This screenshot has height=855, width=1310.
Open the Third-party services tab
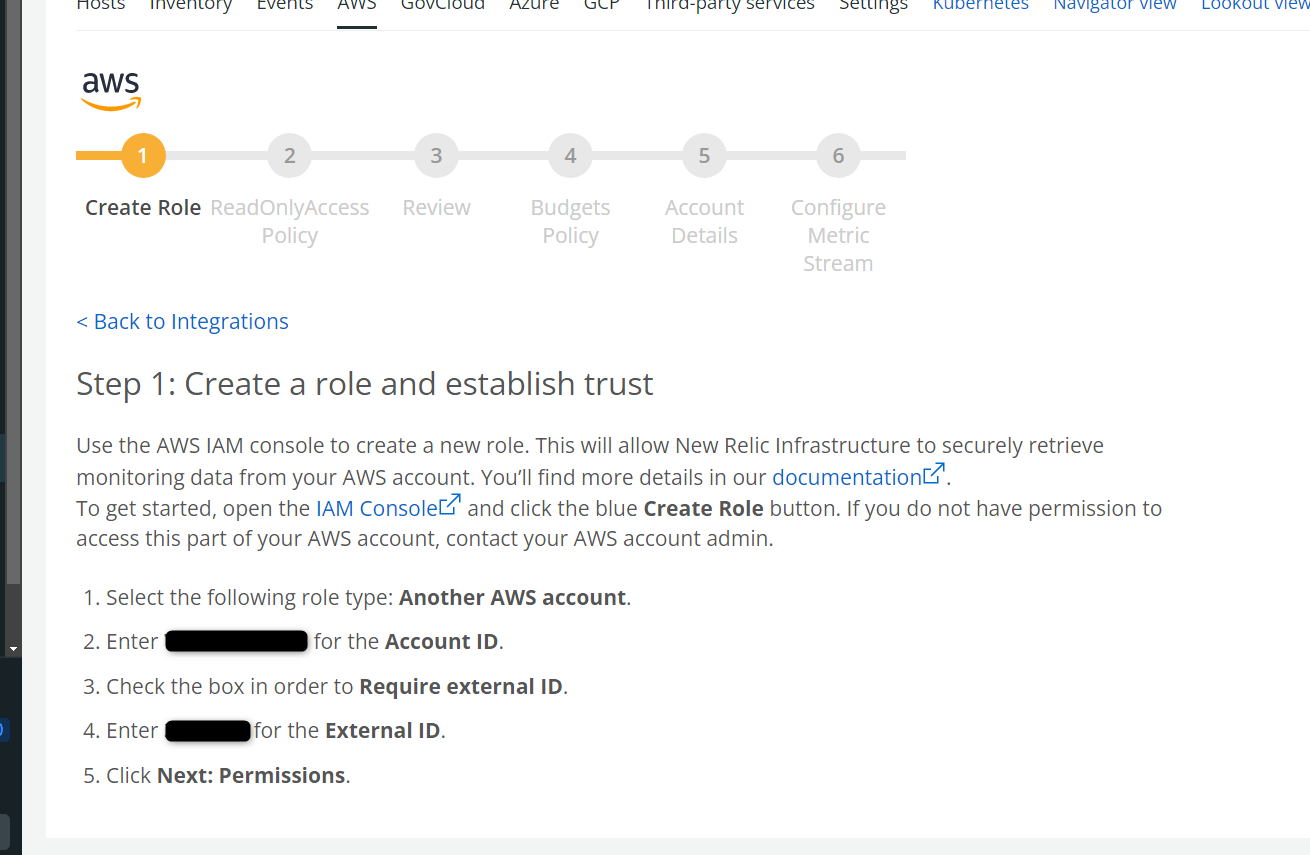730,6
